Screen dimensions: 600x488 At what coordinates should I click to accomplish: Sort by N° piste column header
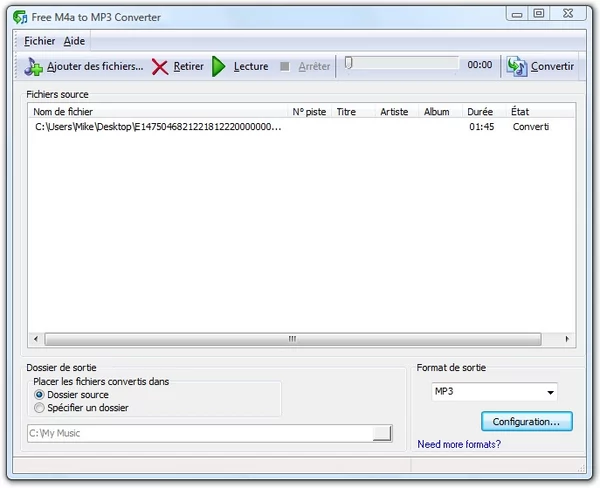[310, 112]
